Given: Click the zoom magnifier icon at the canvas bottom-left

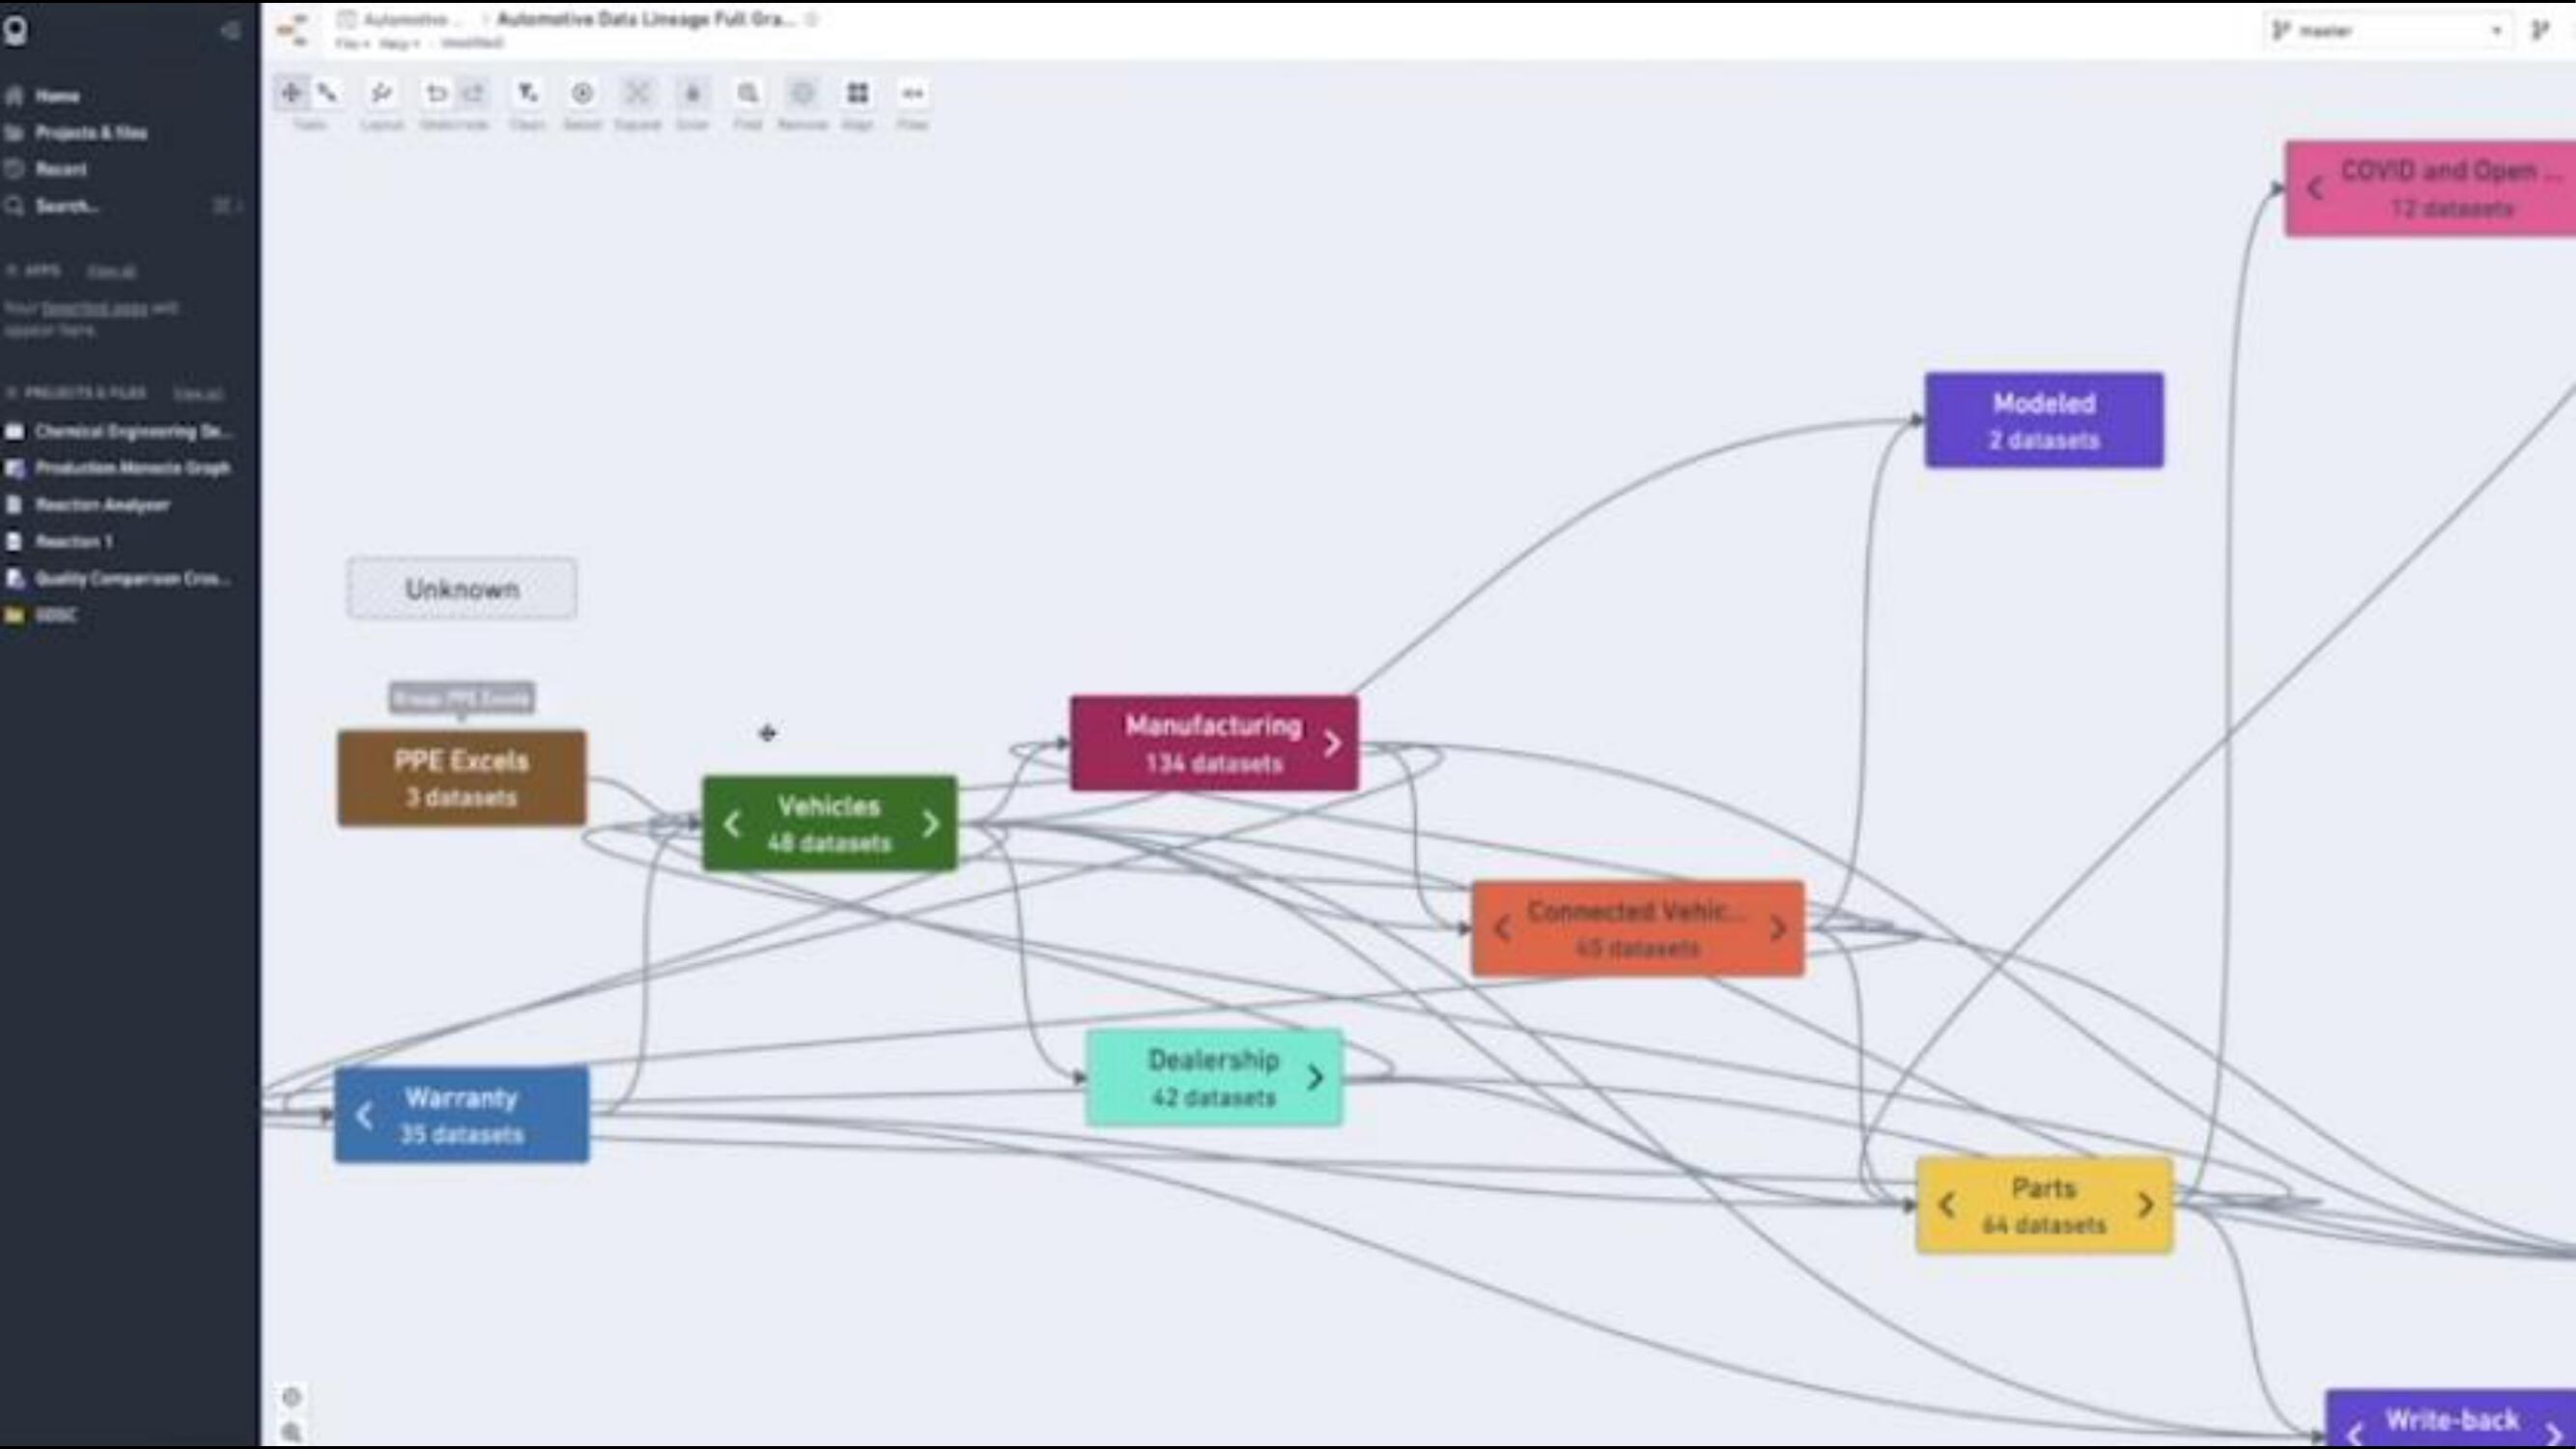Looking at the screenshot, I should coord(291,1432).
